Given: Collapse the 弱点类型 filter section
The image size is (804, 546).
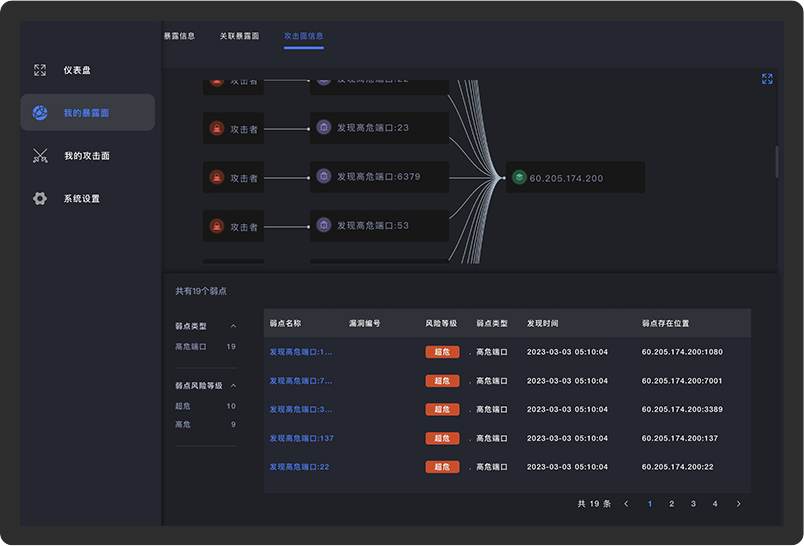Looking at the screenshot, I should (233, 326).
